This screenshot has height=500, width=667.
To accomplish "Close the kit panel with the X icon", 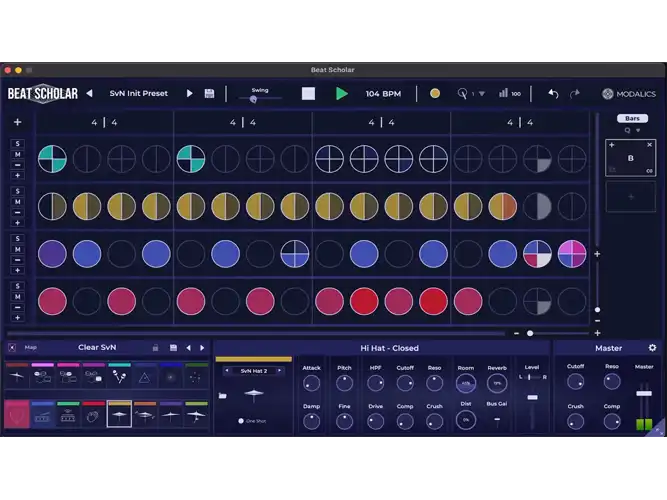I will pyautogui.click(x=12, y=348).
